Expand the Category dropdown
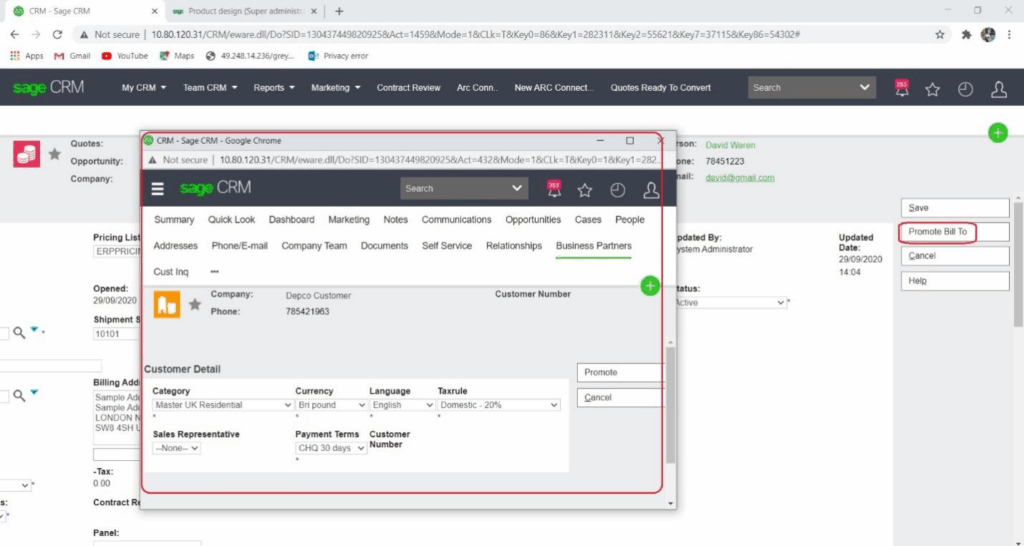Viewport: 1024px width, 546px height. [222, 405]
